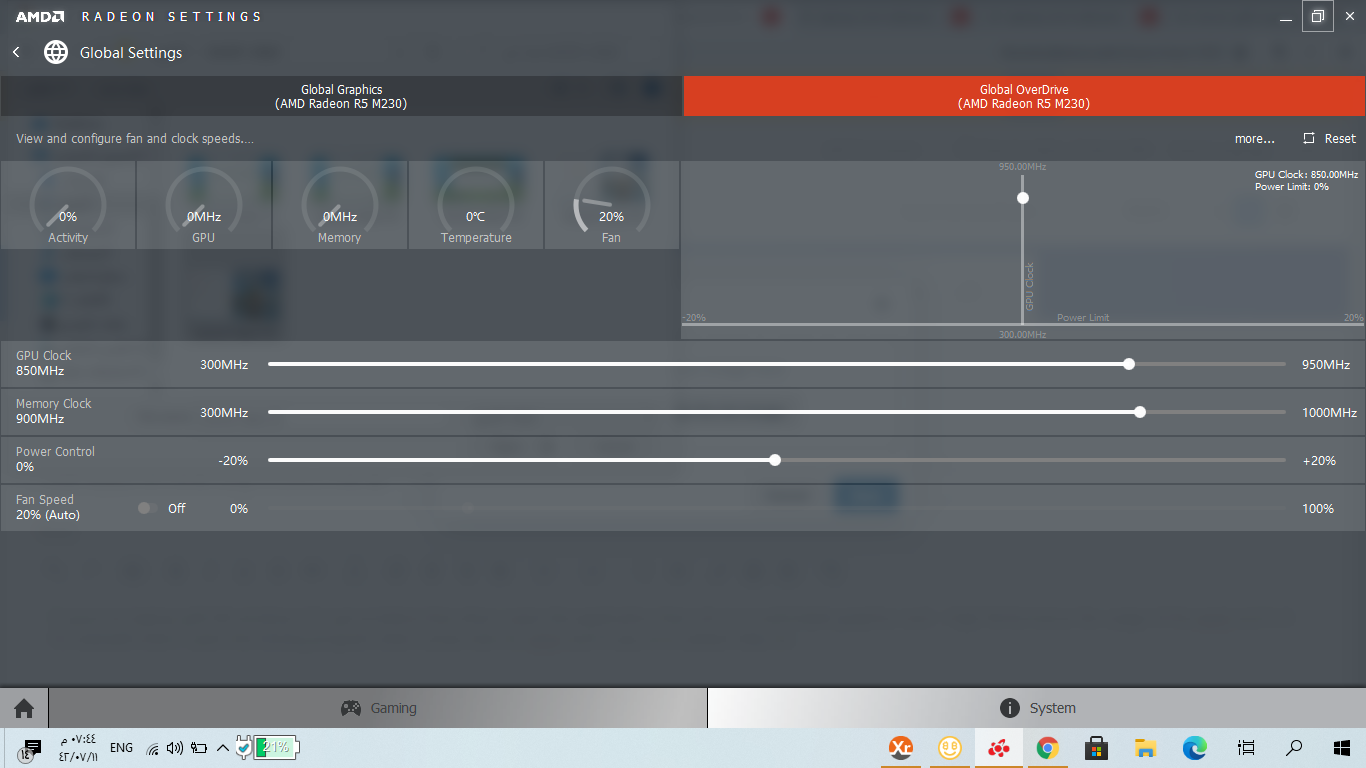
Task: Click the View and configure fan description text
Action: [135, 139]
